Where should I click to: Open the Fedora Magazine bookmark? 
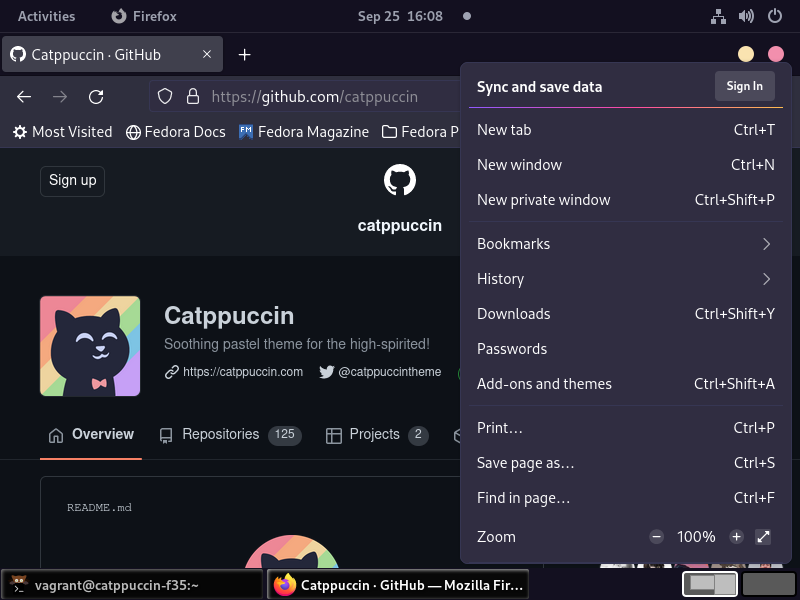click(x=304, y=132)
